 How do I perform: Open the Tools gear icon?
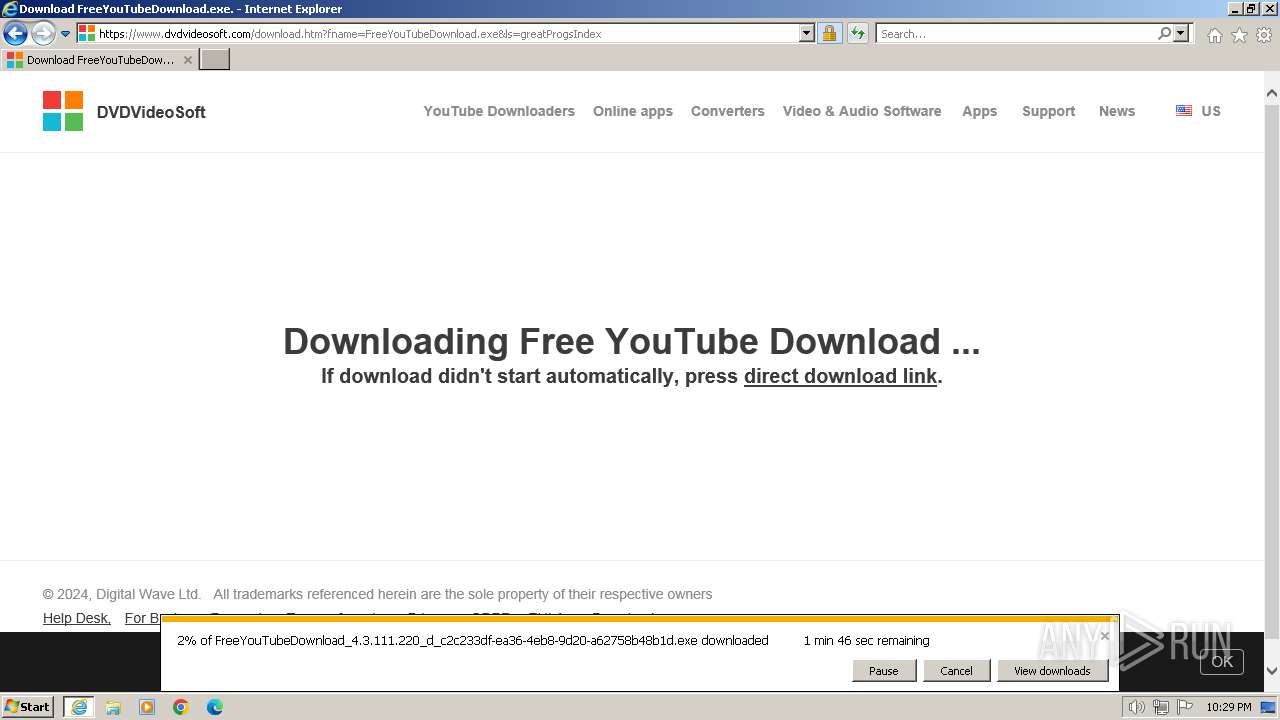[1264, 35]
